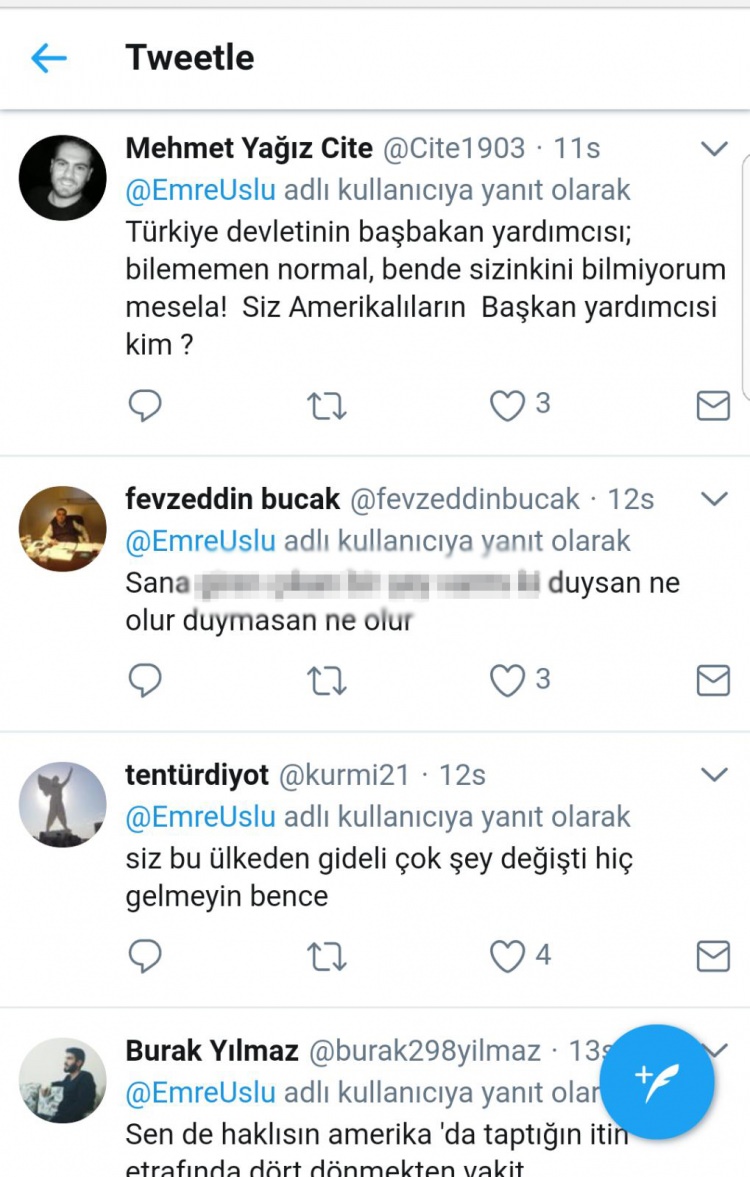Like Mehmet Yağız Cite's tweet
750x1177 pixels.
[508, 405]
